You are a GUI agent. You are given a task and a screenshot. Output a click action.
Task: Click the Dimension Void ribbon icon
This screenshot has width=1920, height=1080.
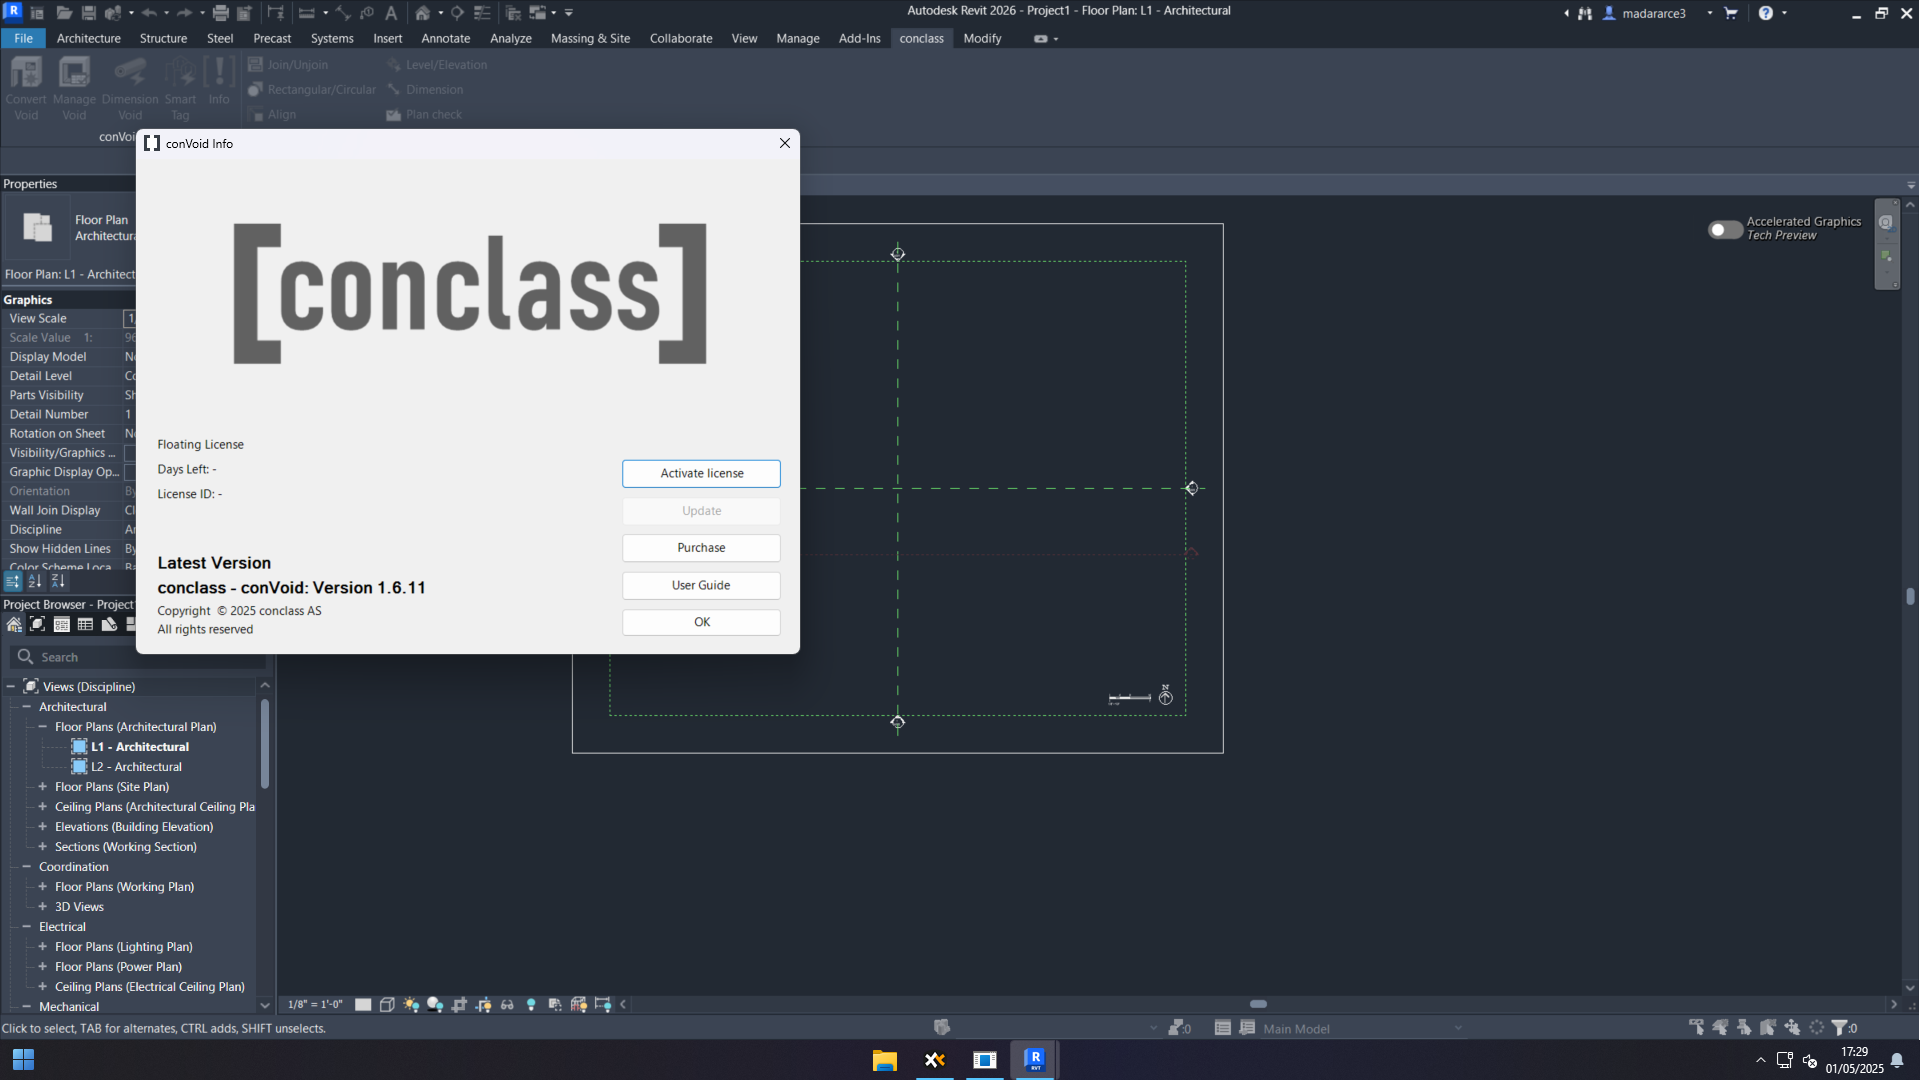pyautogui.click(x=130, y=88)
